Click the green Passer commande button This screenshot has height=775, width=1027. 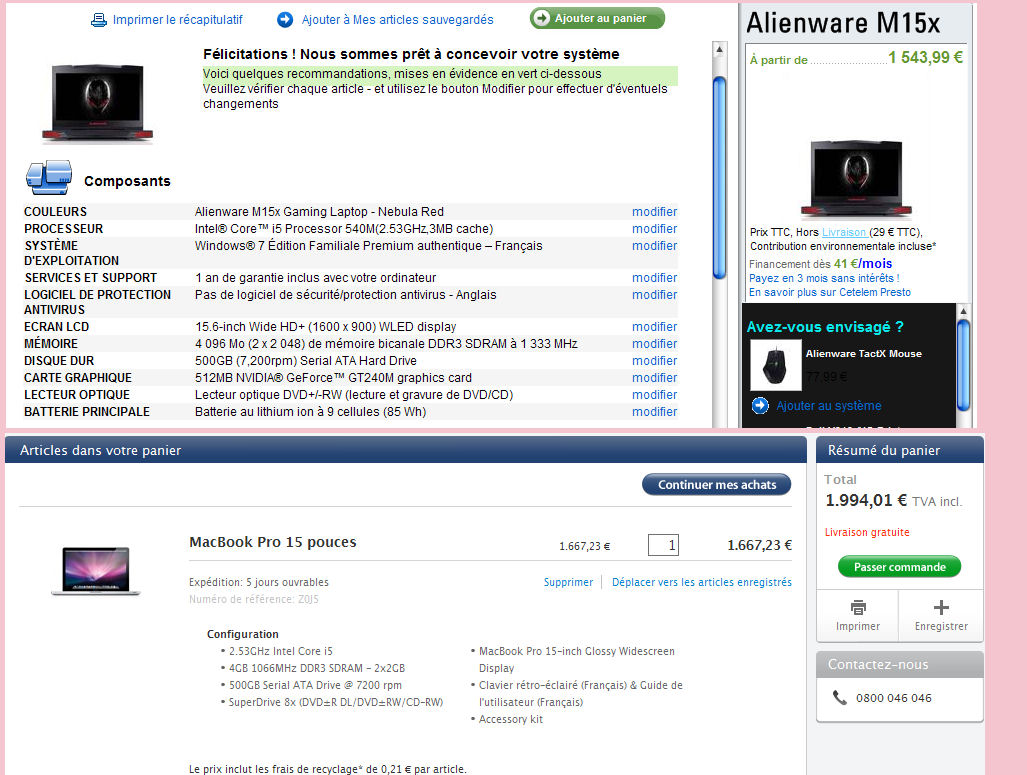coord(899,567)
